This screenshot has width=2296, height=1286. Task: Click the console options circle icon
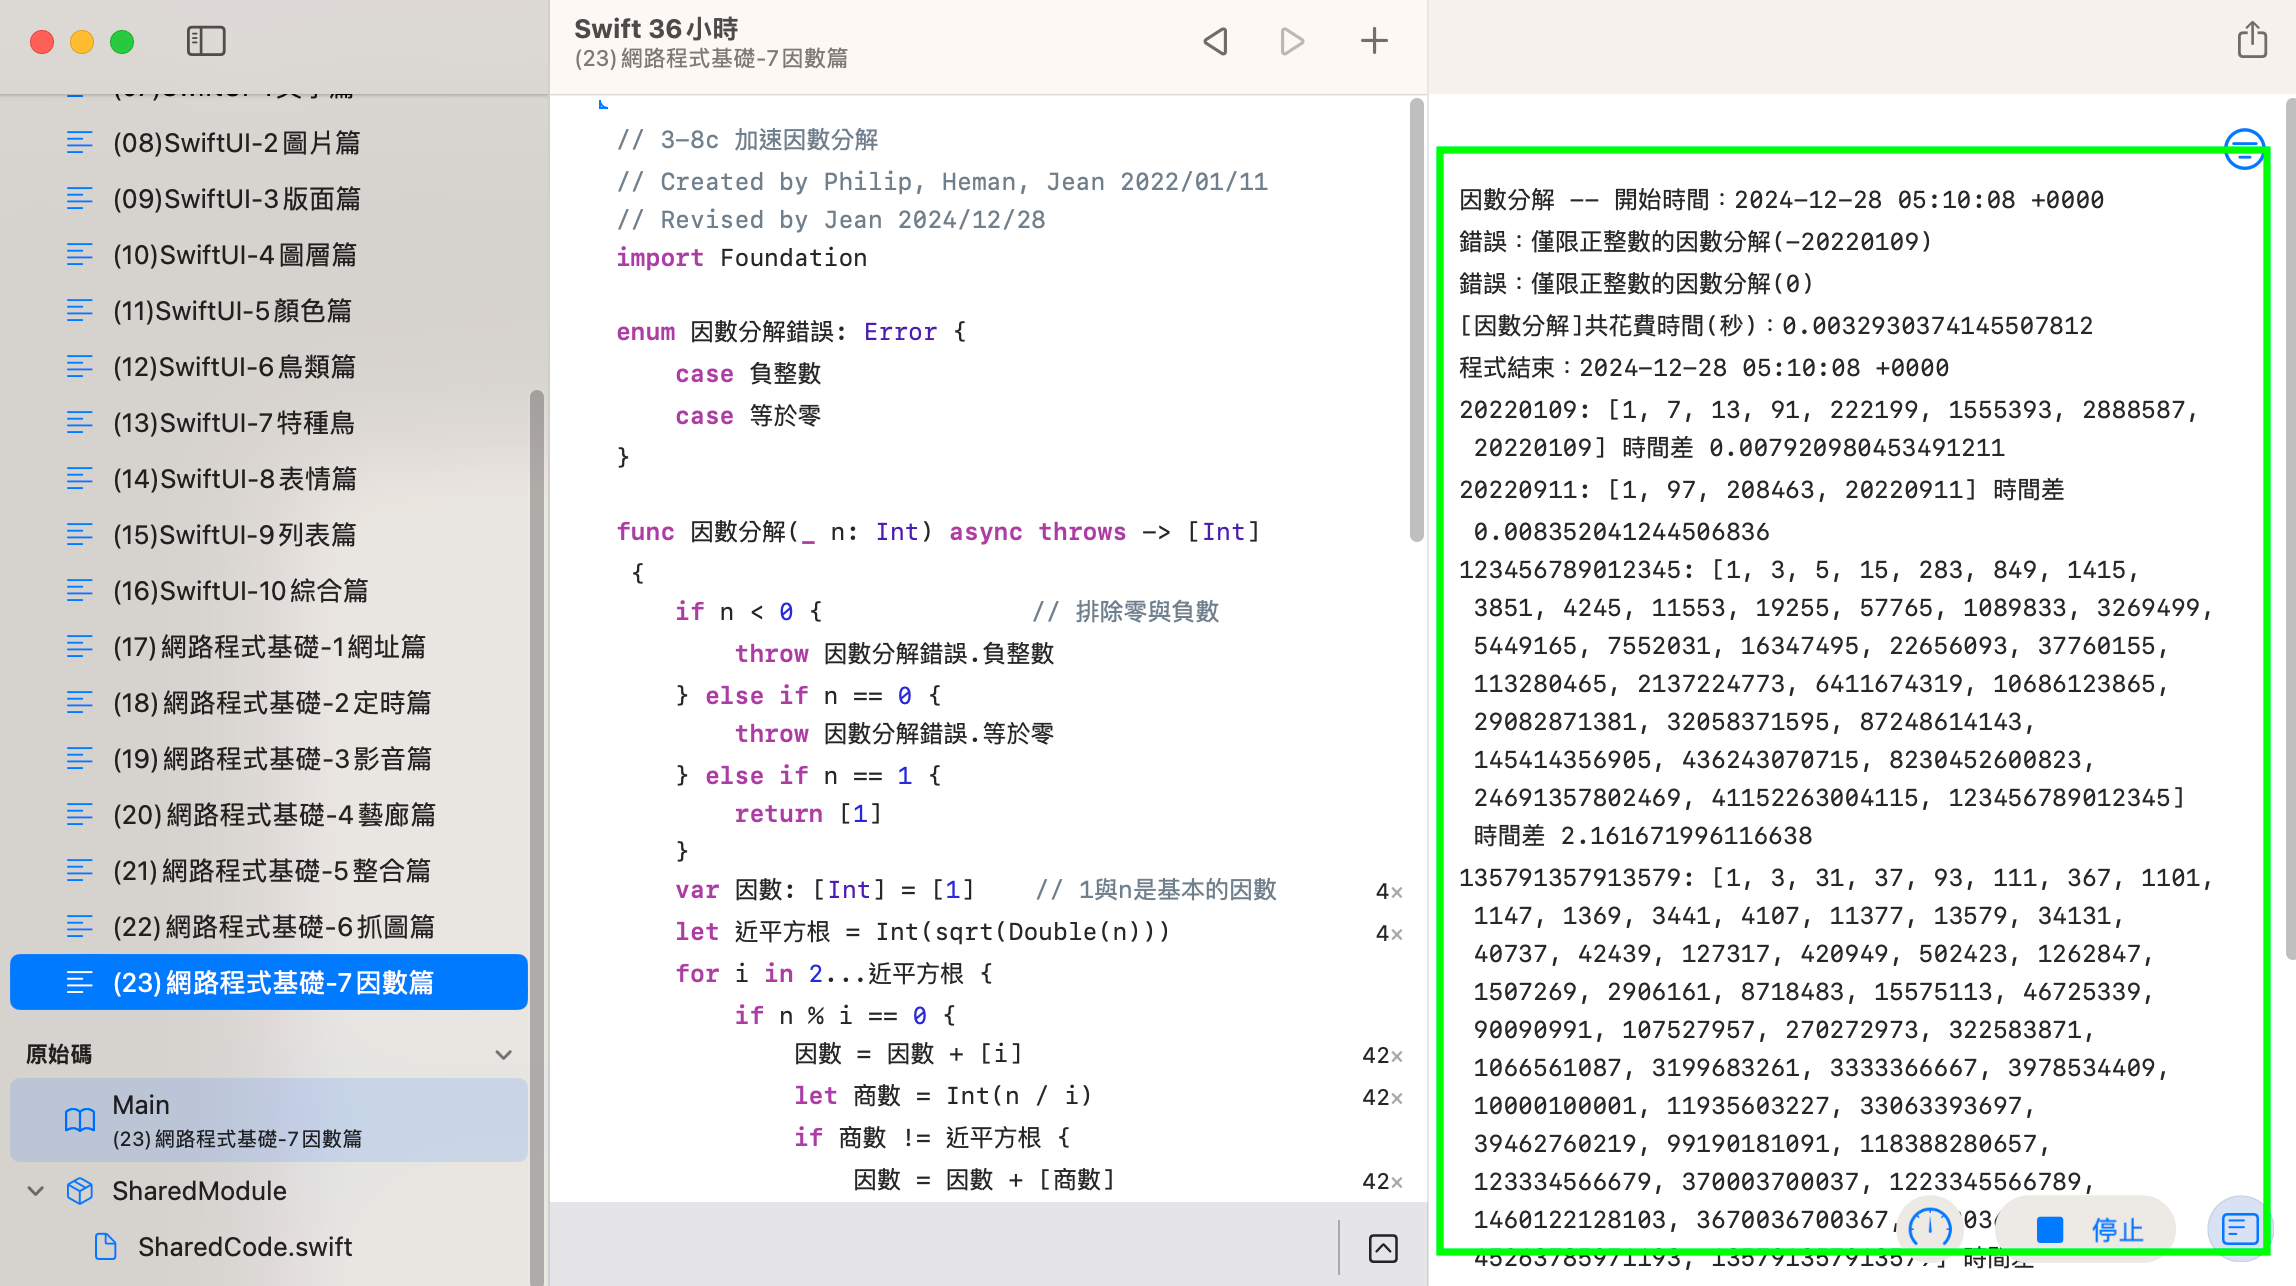coord(2244,150)
